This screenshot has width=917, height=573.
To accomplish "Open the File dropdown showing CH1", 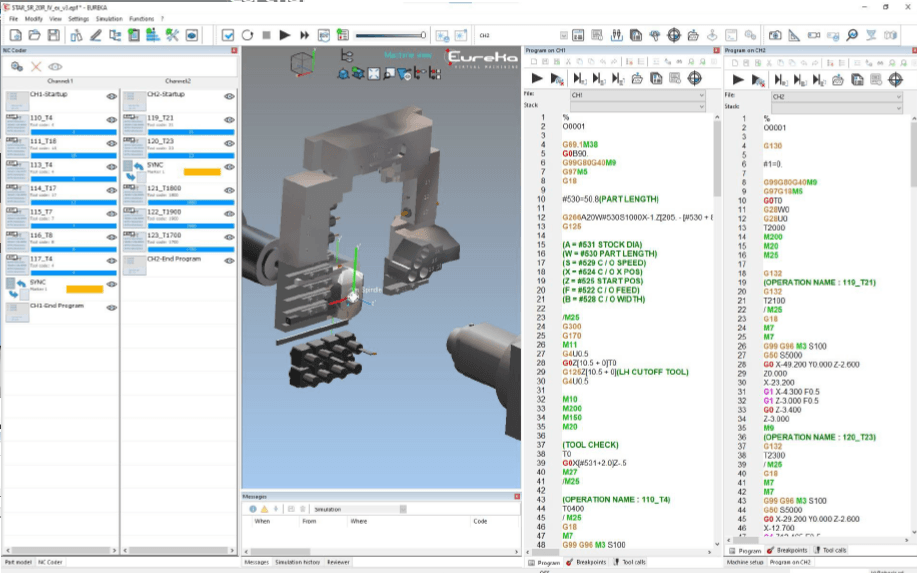I will pyautogui.click(x=637, y=95).
